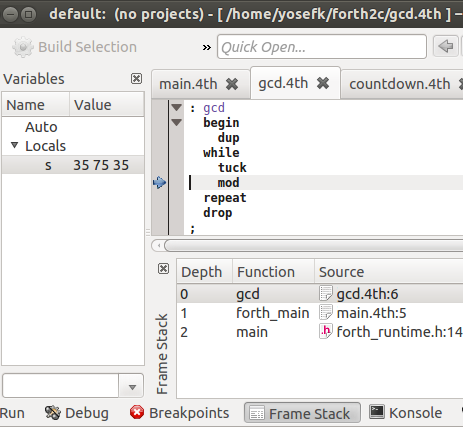Screen dimensions: 463x427
Task: Show the Konsole tool view
Action: [406, 413]
